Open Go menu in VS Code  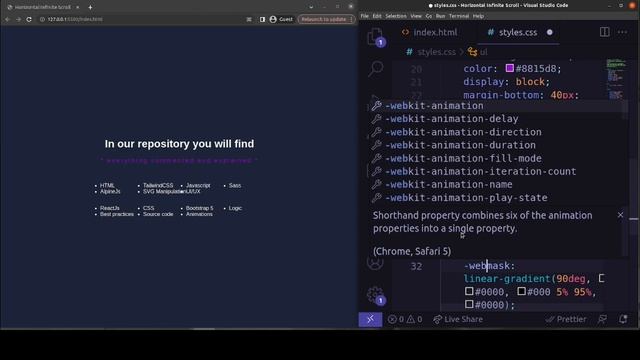pyautogui.click(x=429, y=16)
